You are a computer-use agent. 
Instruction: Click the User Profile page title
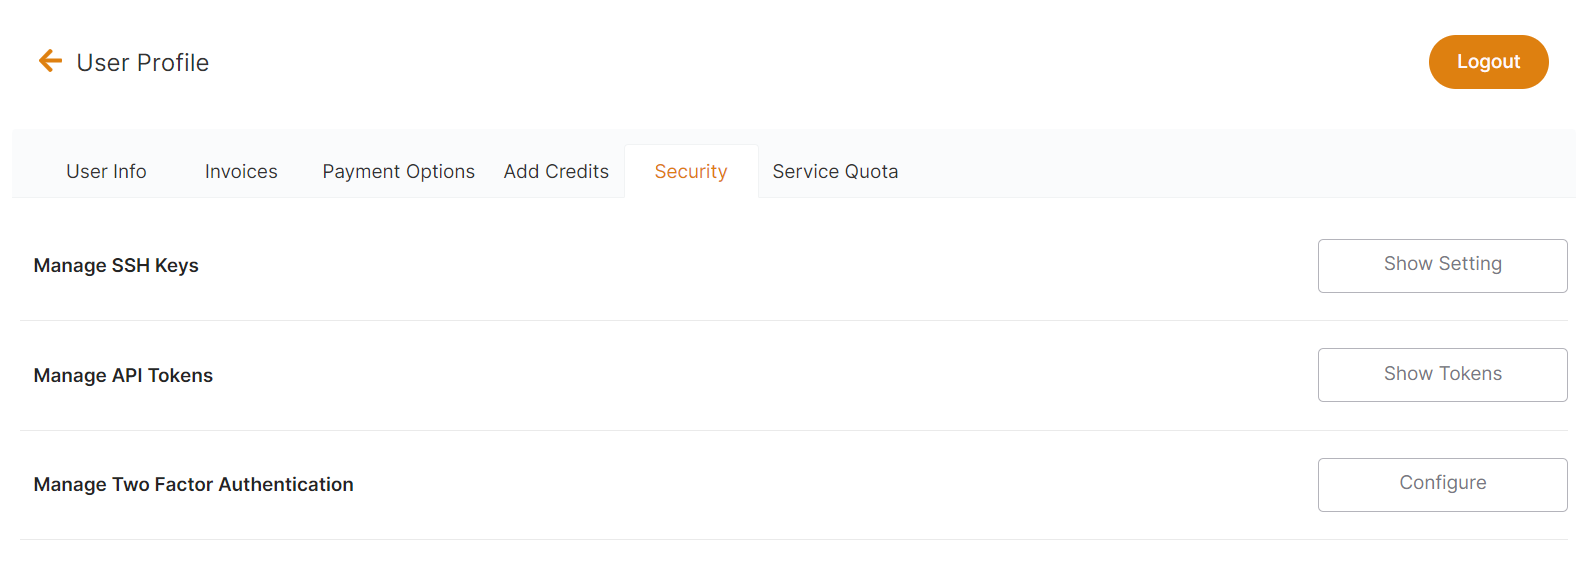coord(143,63)
